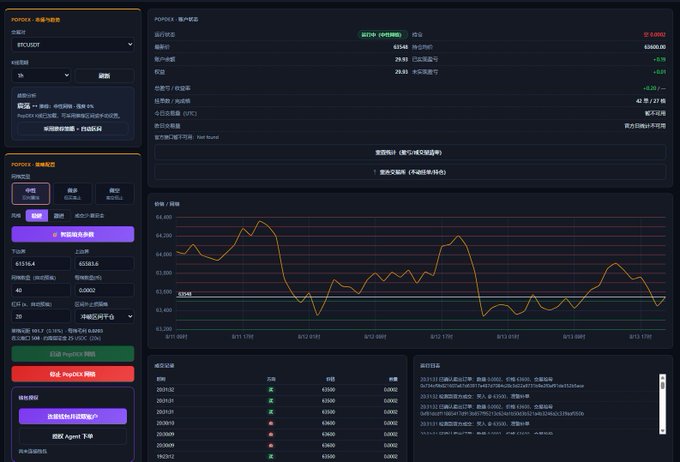Click the small icon inside the smart fill button
Viewport: 680px width, 462px height.
55,235
